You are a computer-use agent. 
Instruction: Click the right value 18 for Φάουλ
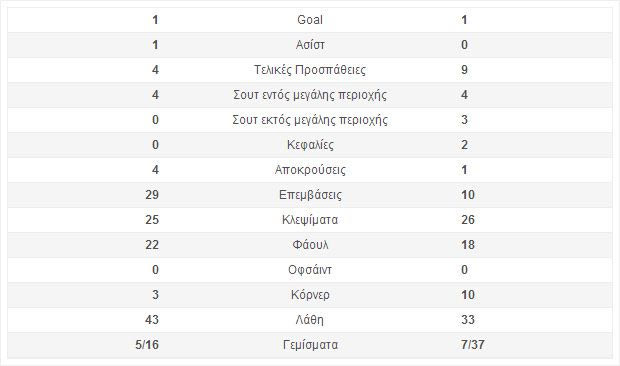tap(468, 245)
